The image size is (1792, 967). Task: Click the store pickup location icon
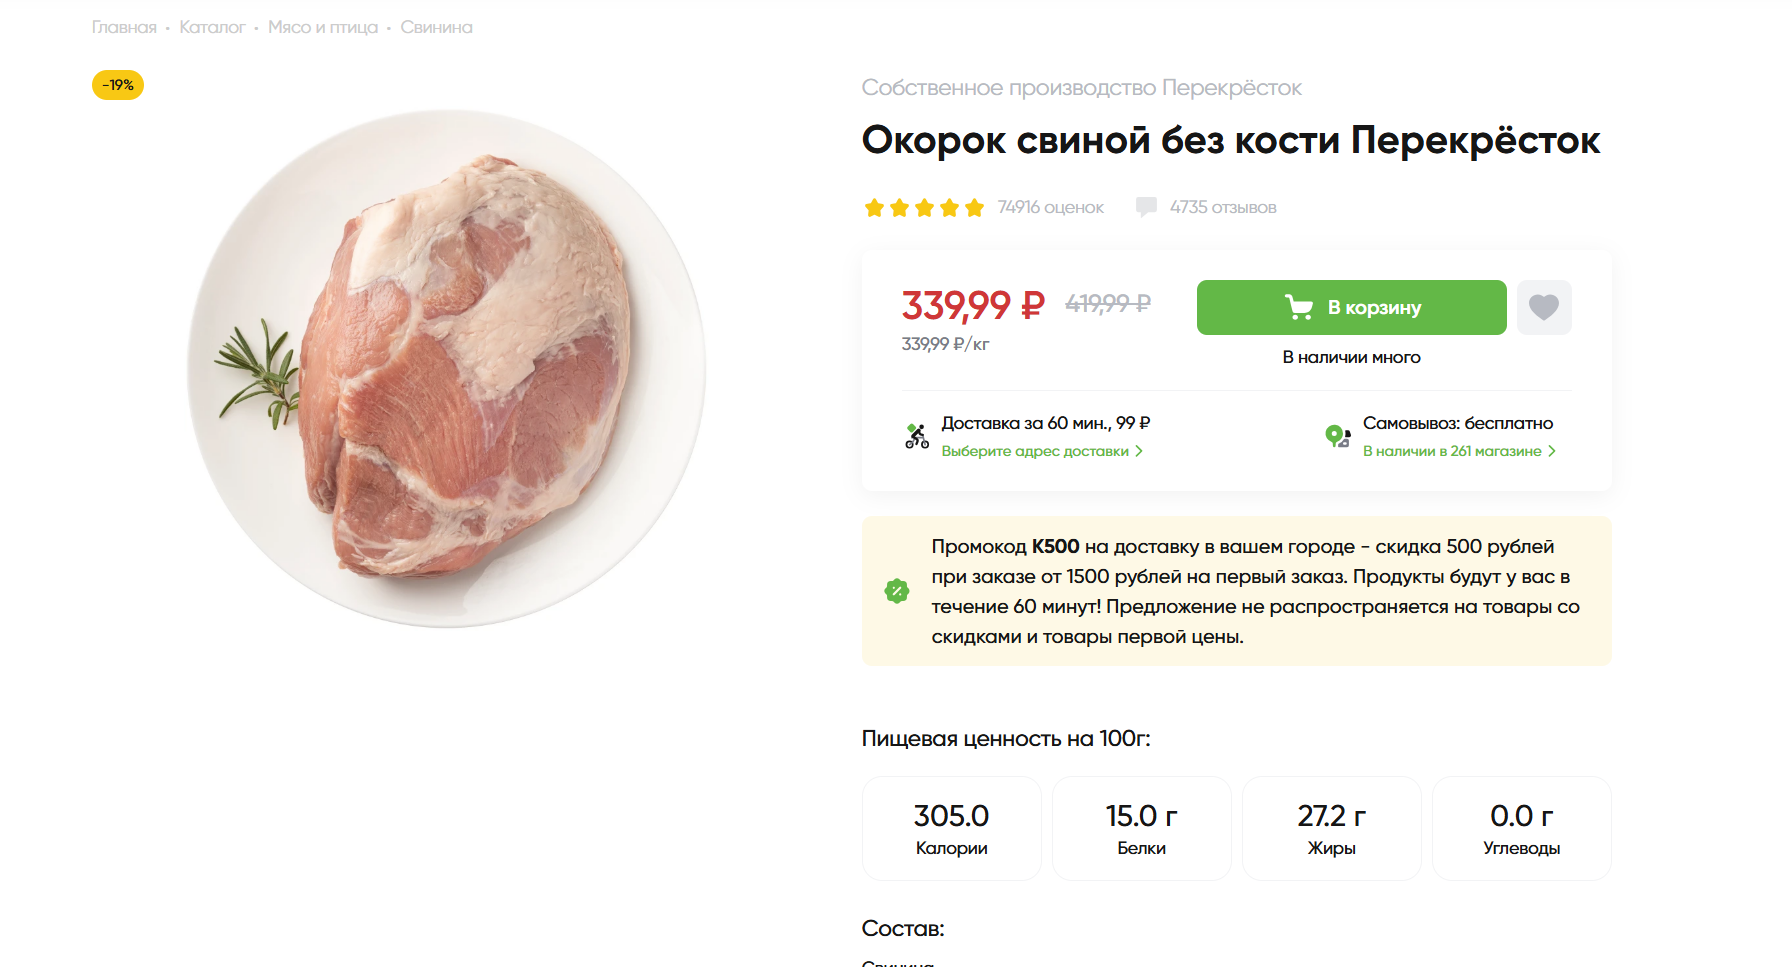click(1337, 436)
